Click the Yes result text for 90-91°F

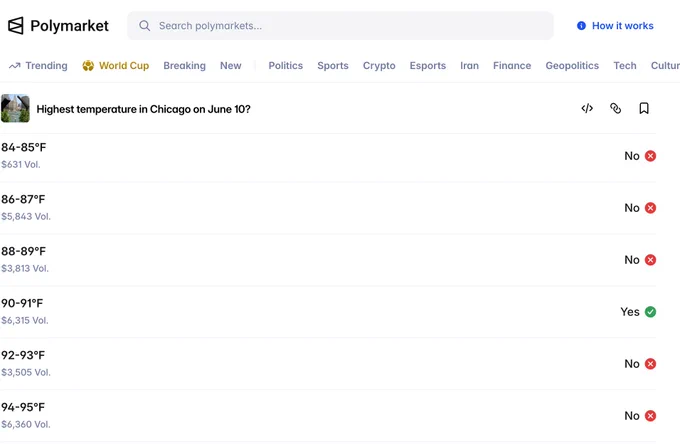pyautogui.click(x=630, y=312)
